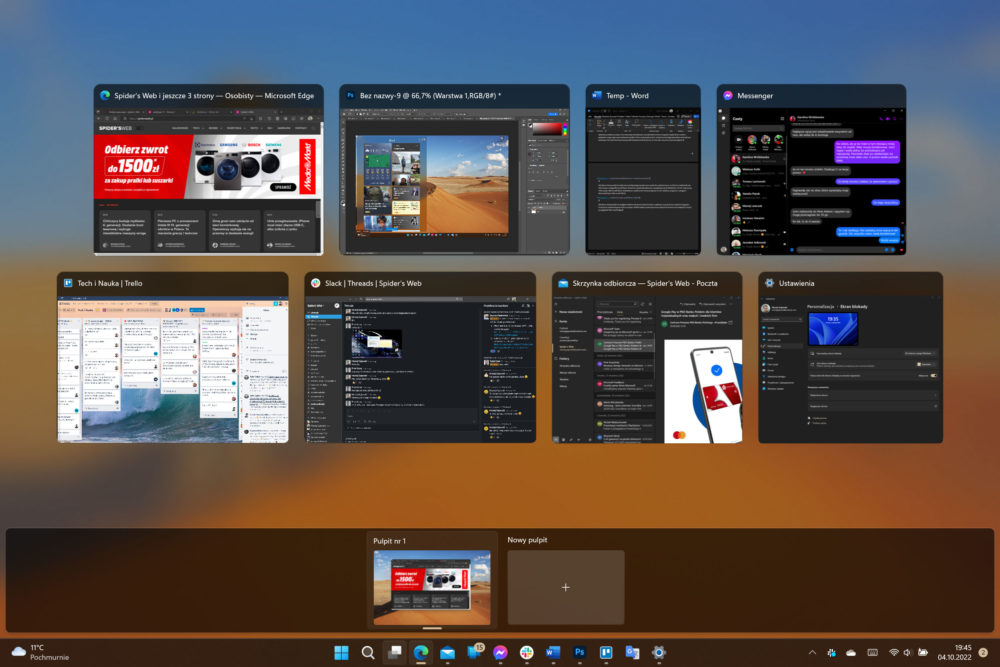
Task: Click the battery tray icon
Action: click(x=922, y=652)
